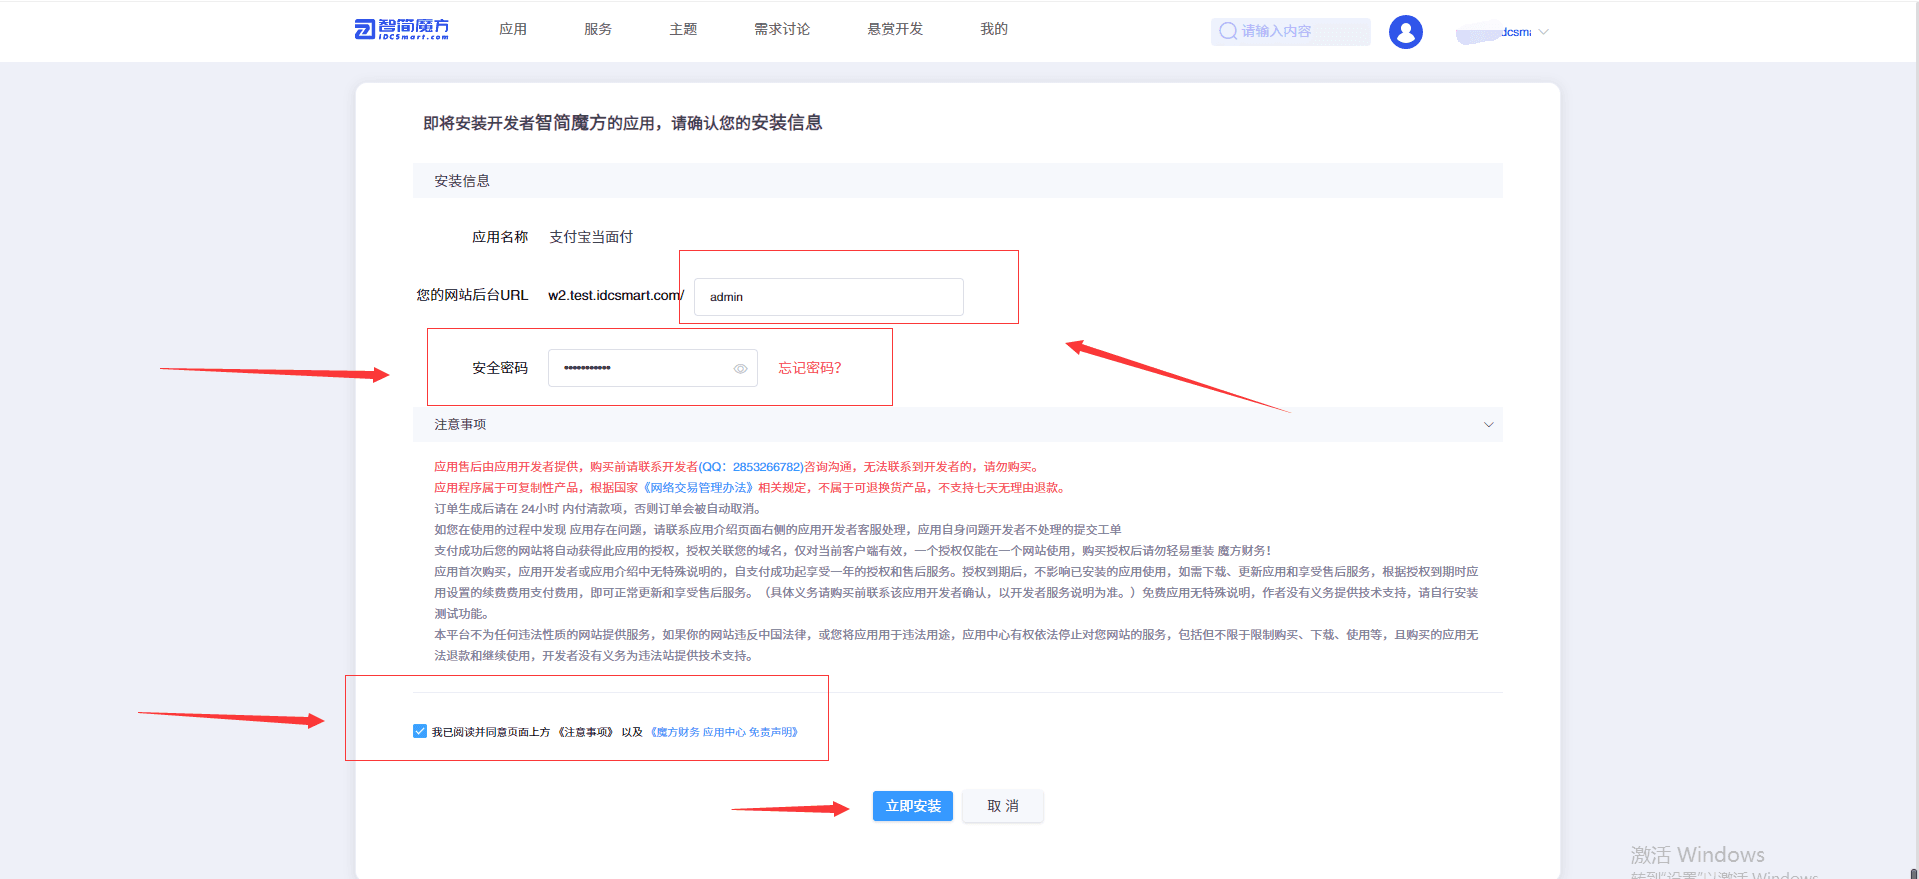Click the search magnifier icon
The width and height of the screenshot is (1919, 879).
click(x=1228, y=31)
